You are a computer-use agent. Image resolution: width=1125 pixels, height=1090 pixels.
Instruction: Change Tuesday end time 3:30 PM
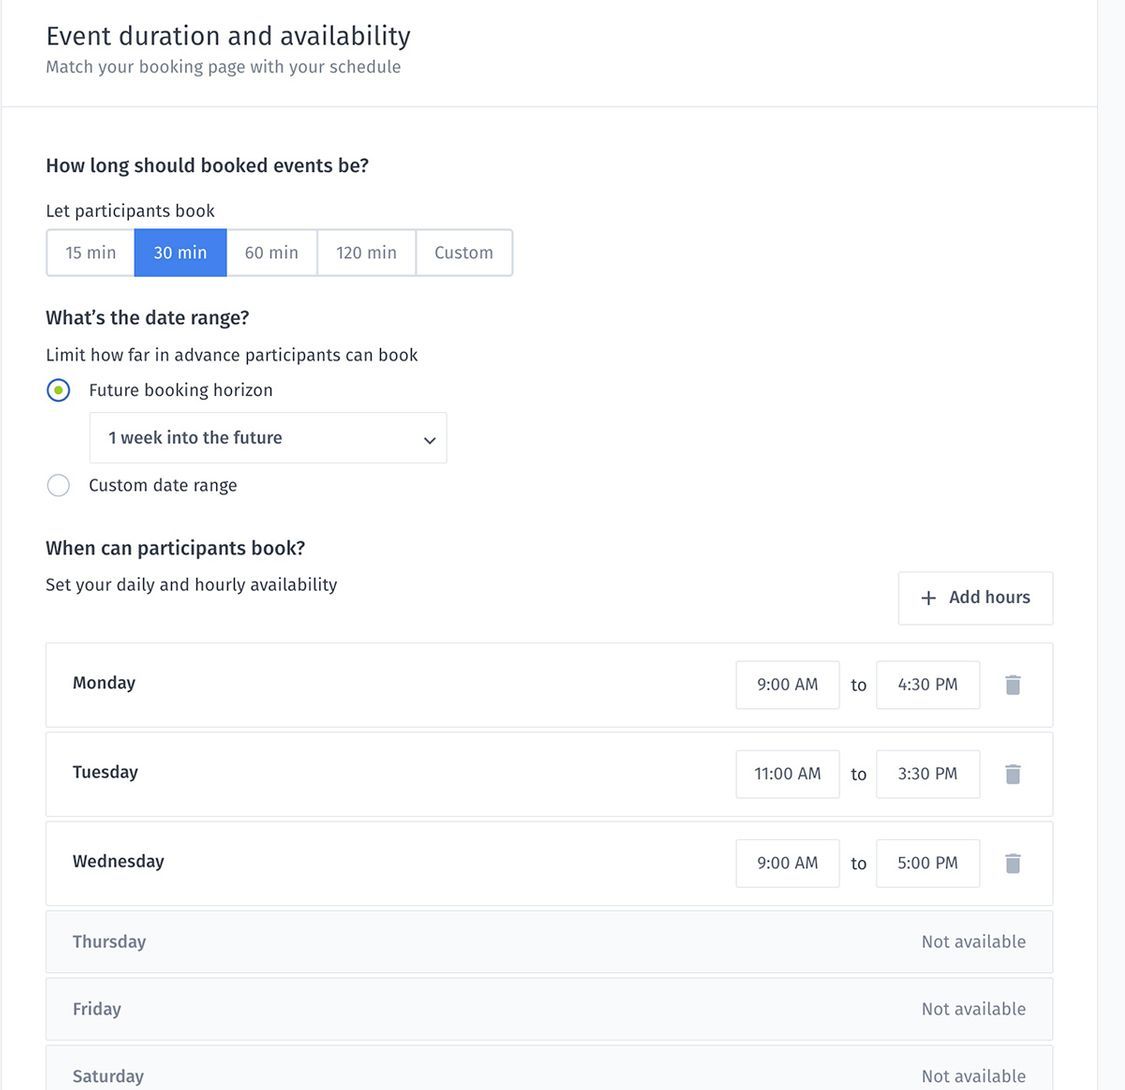point(927,774)
